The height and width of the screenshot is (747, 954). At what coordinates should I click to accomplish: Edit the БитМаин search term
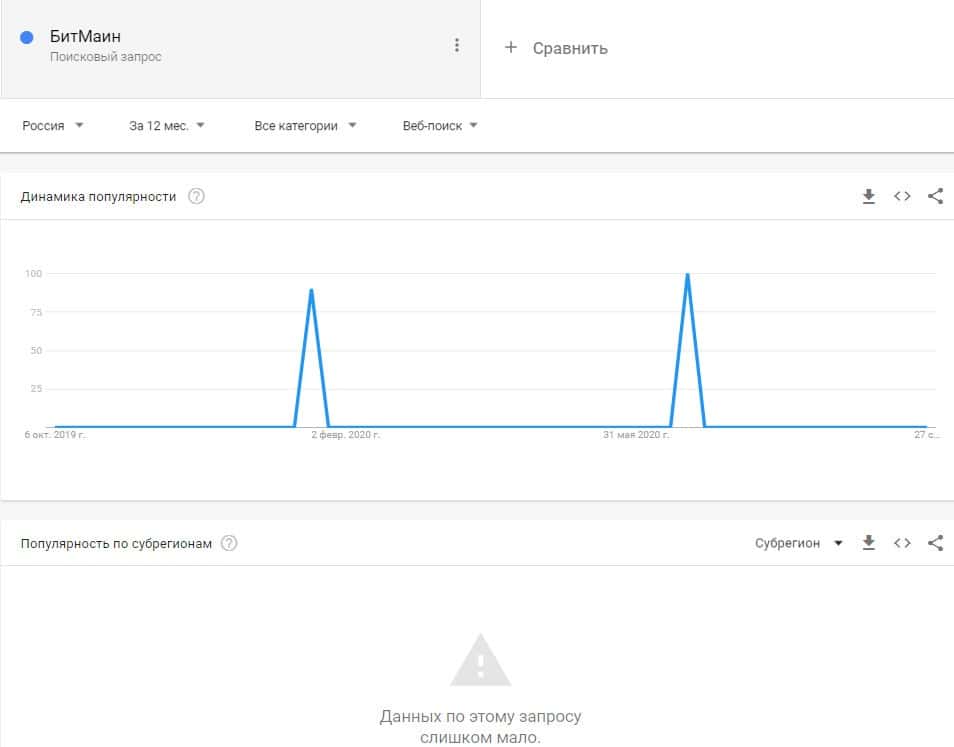pyautogui.click(x=85, y=36)
